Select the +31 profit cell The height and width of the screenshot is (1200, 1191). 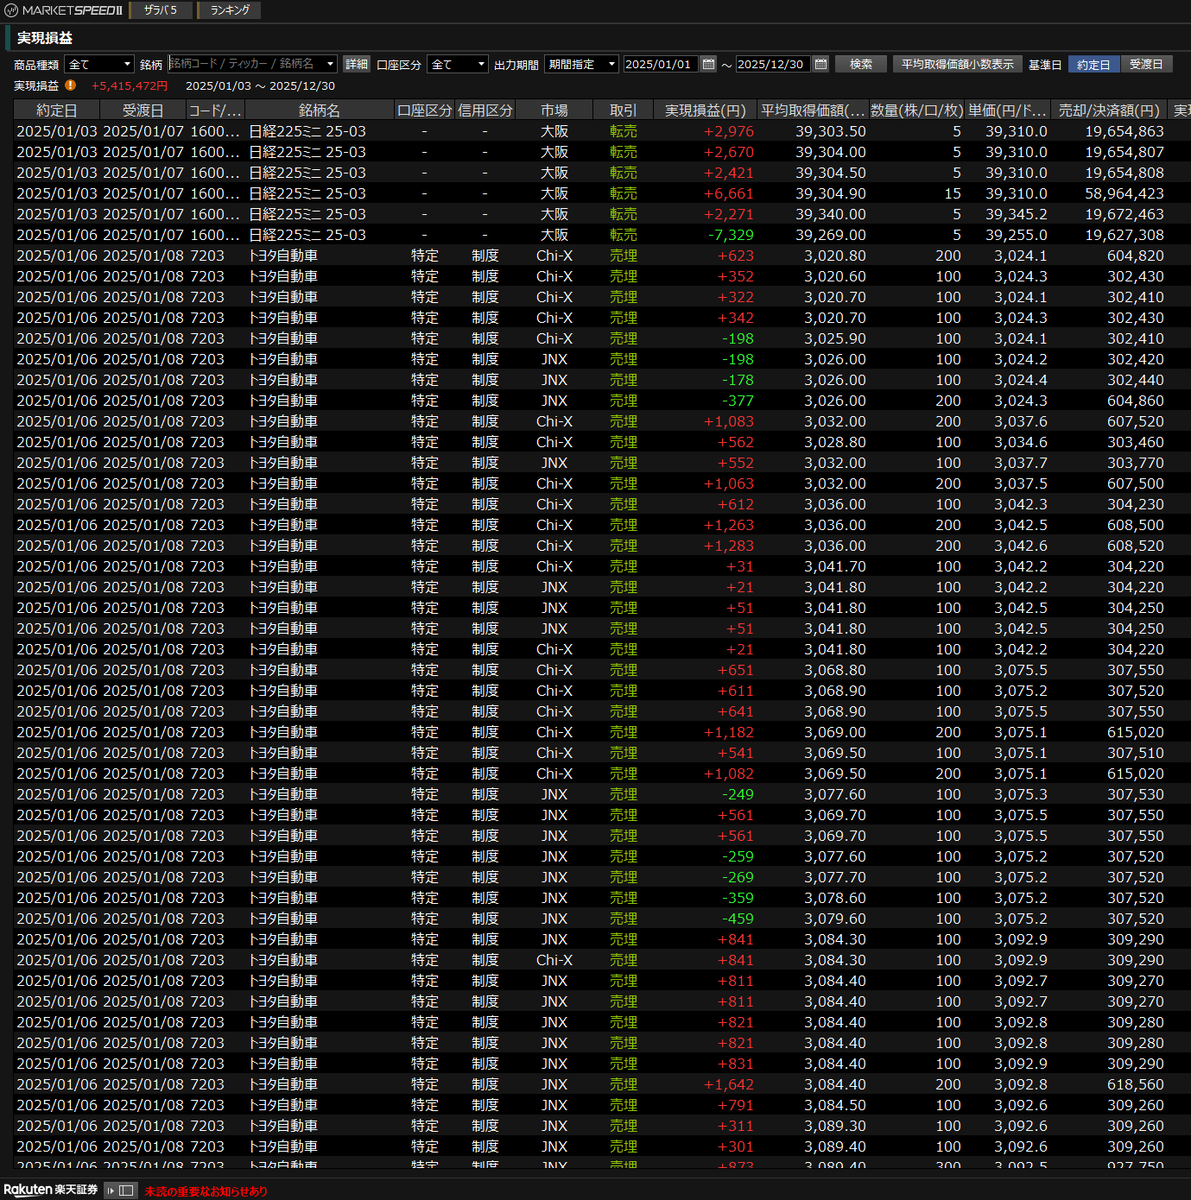741,566
